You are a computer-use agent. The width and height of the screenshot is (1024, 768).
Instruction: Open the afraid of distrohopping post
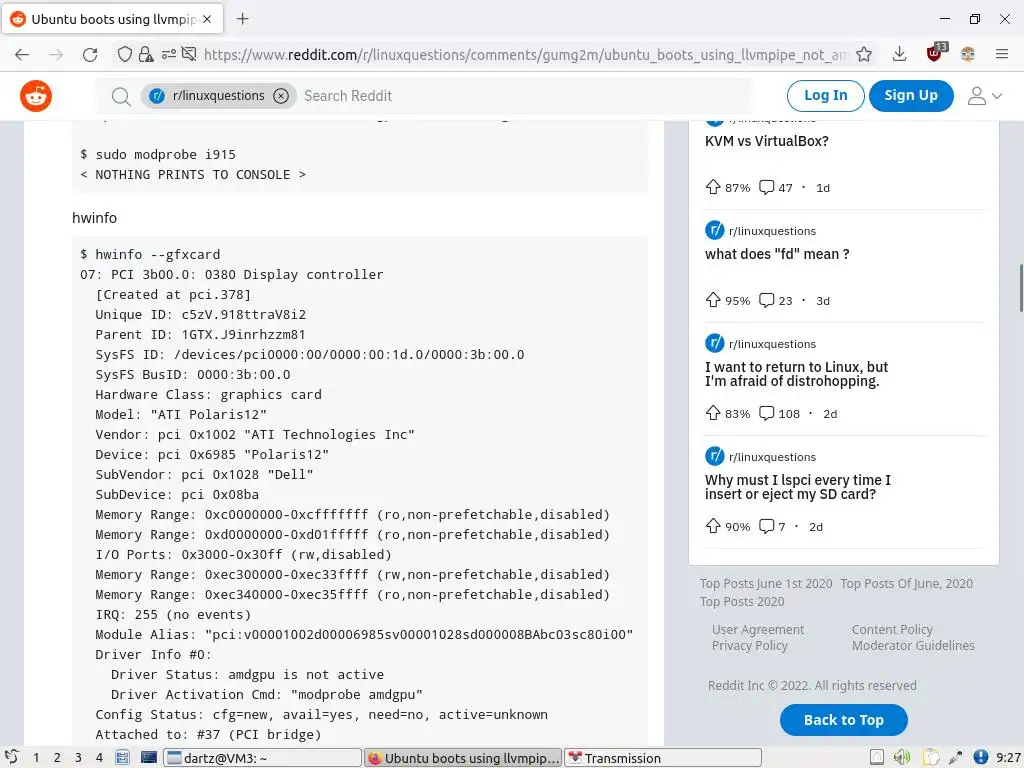(796, 374)
